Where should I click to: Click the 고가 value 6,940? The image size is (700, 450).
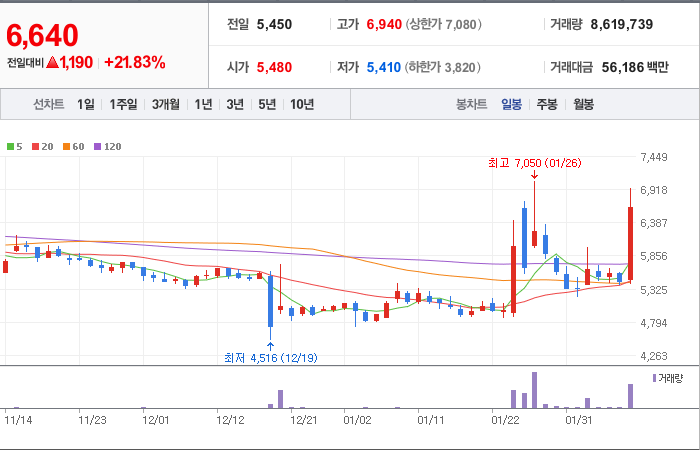384,24
